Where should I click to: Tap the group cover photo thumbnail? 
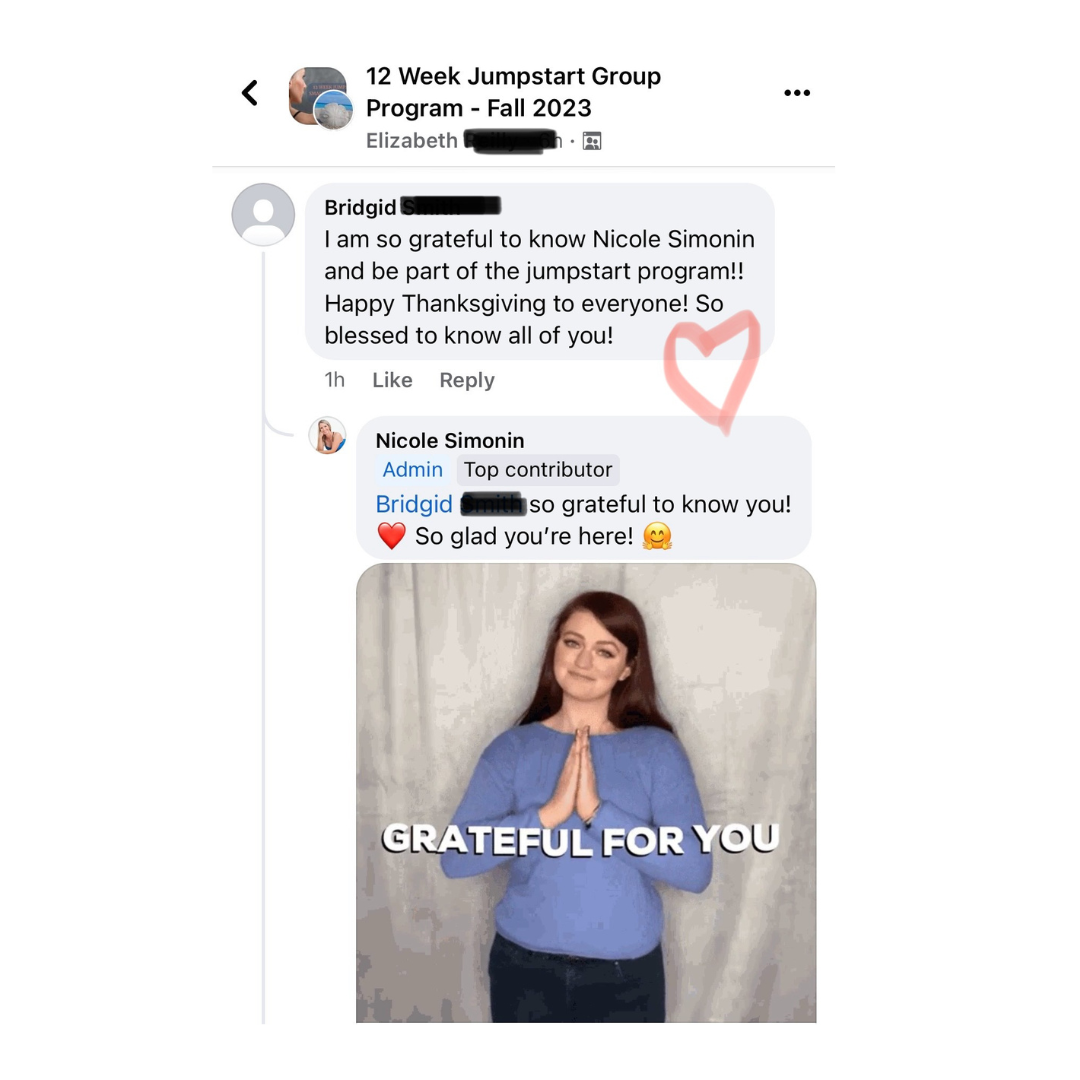pos(320,97)
